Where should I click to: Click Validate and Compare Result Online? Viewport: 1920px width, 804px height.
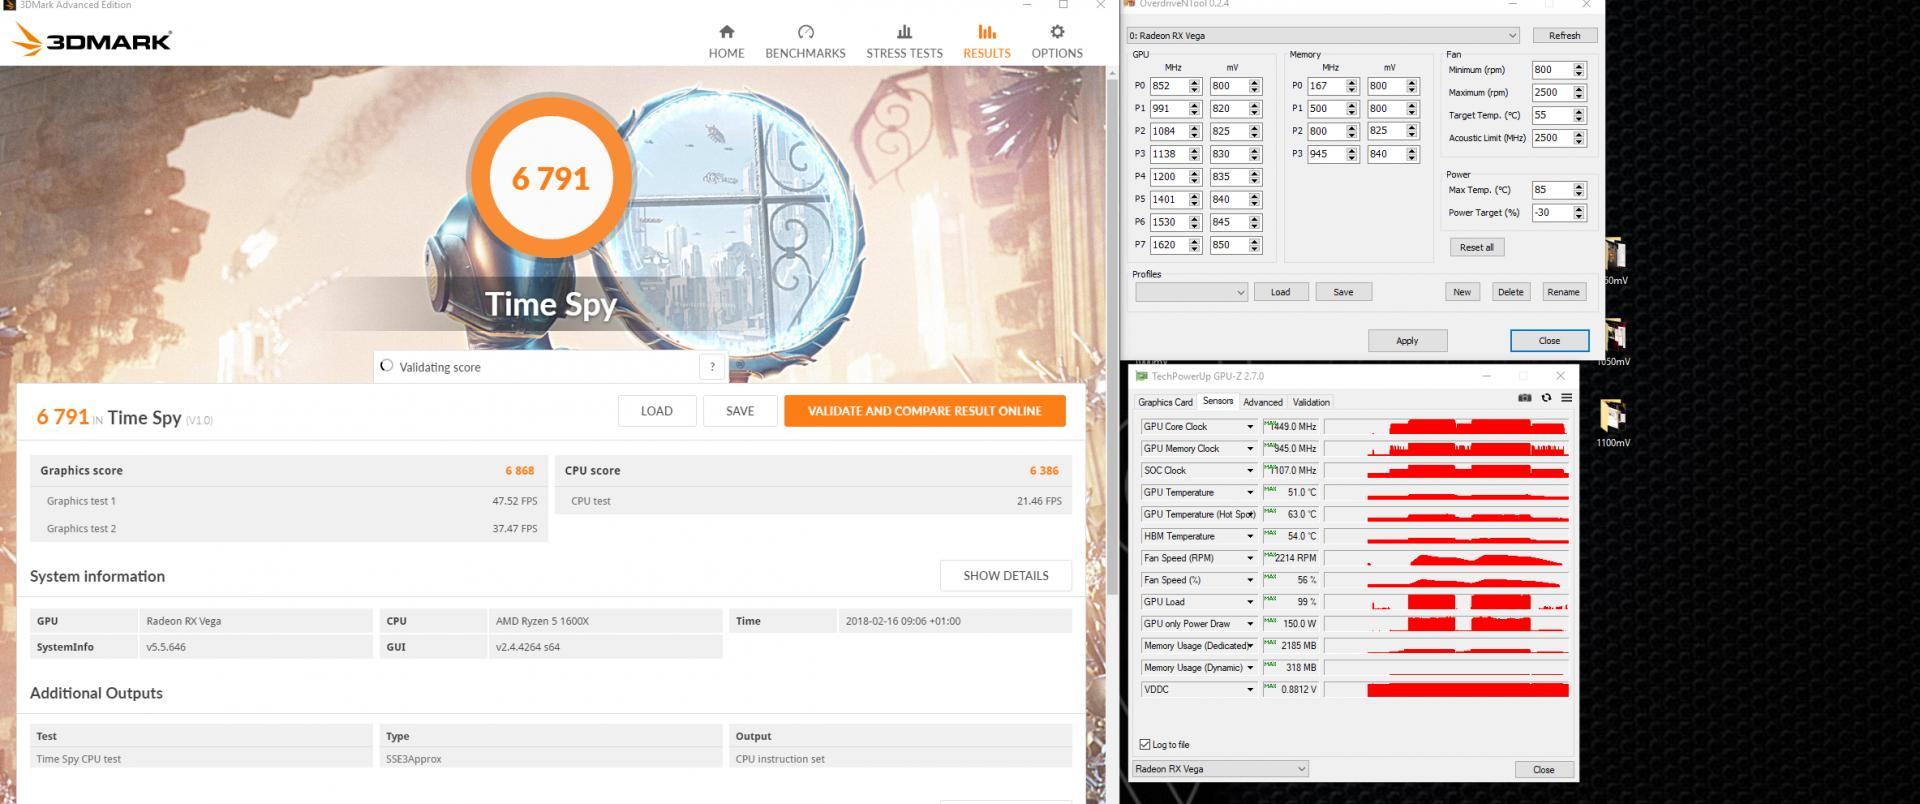pos(924,411)
